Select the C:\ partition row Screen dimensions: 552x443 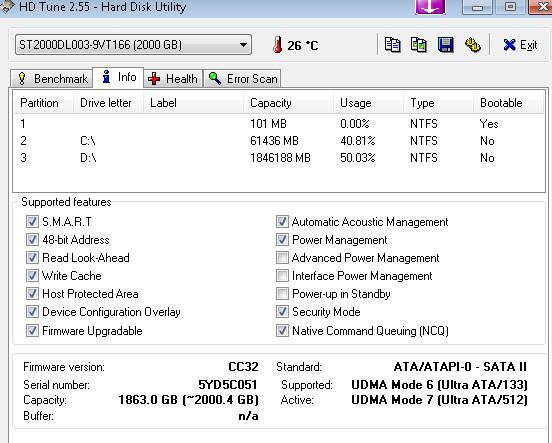(x=279, y=141)
